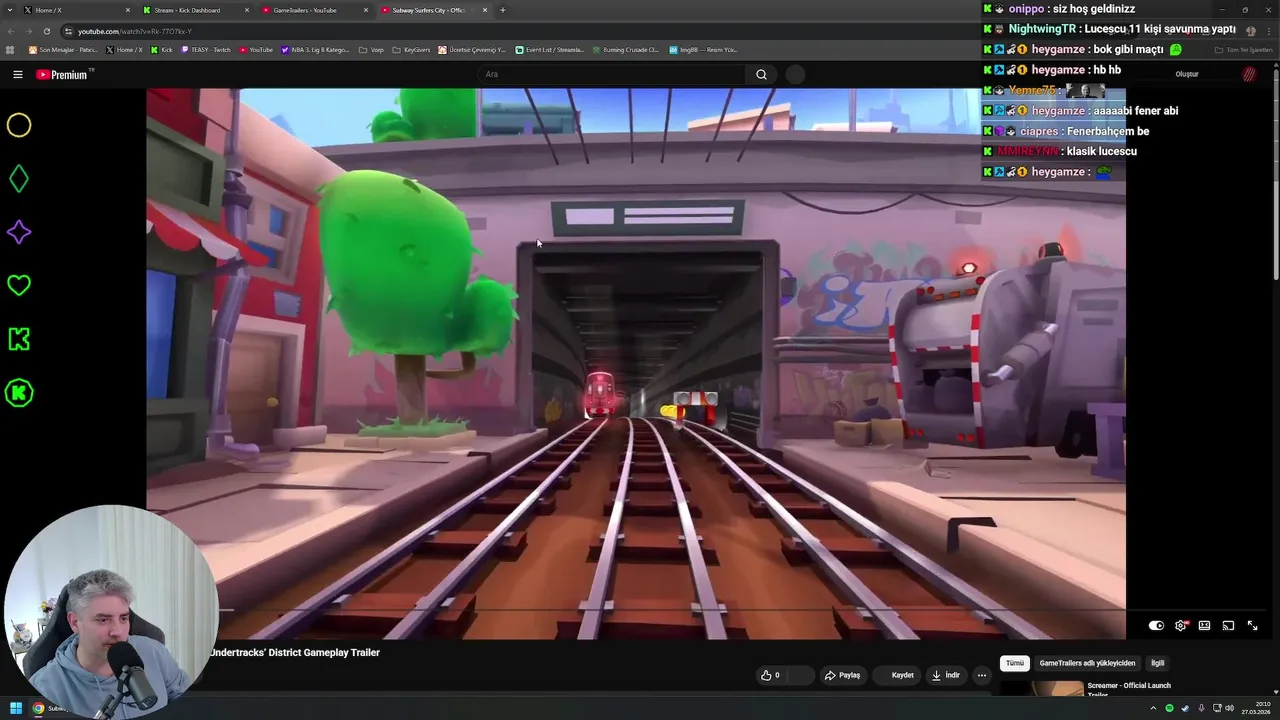Click the green Kick K logo icon
This screenshot has height=720, width=1280.
coord(19,339)
